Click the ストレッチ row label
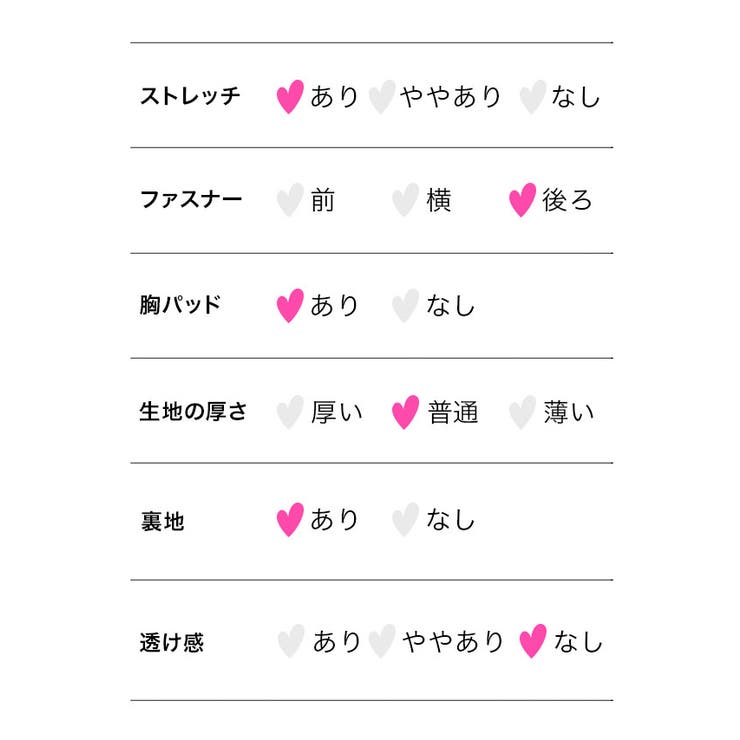Image resolution: width=740 pixels, height=740 pixels. click(190, 97)
